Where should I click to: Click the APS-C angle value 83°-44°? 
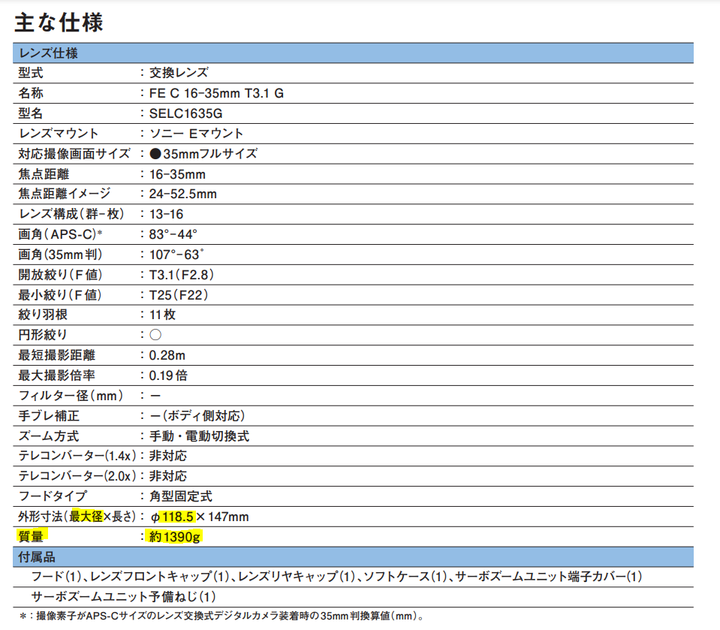[x=173, y=235]
